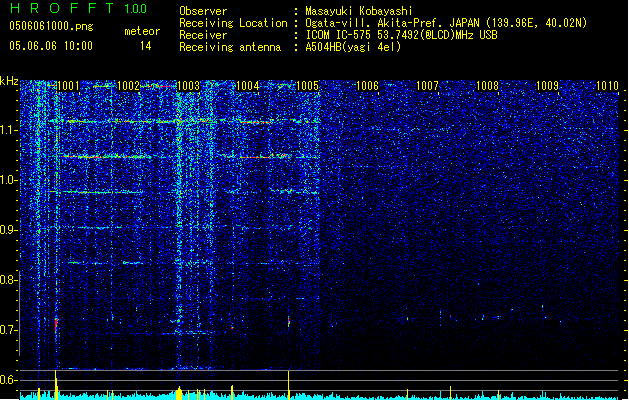This screenshot has width=629, height=400.
Task: Click the 1002 time marker
Action: coord(128,86)
